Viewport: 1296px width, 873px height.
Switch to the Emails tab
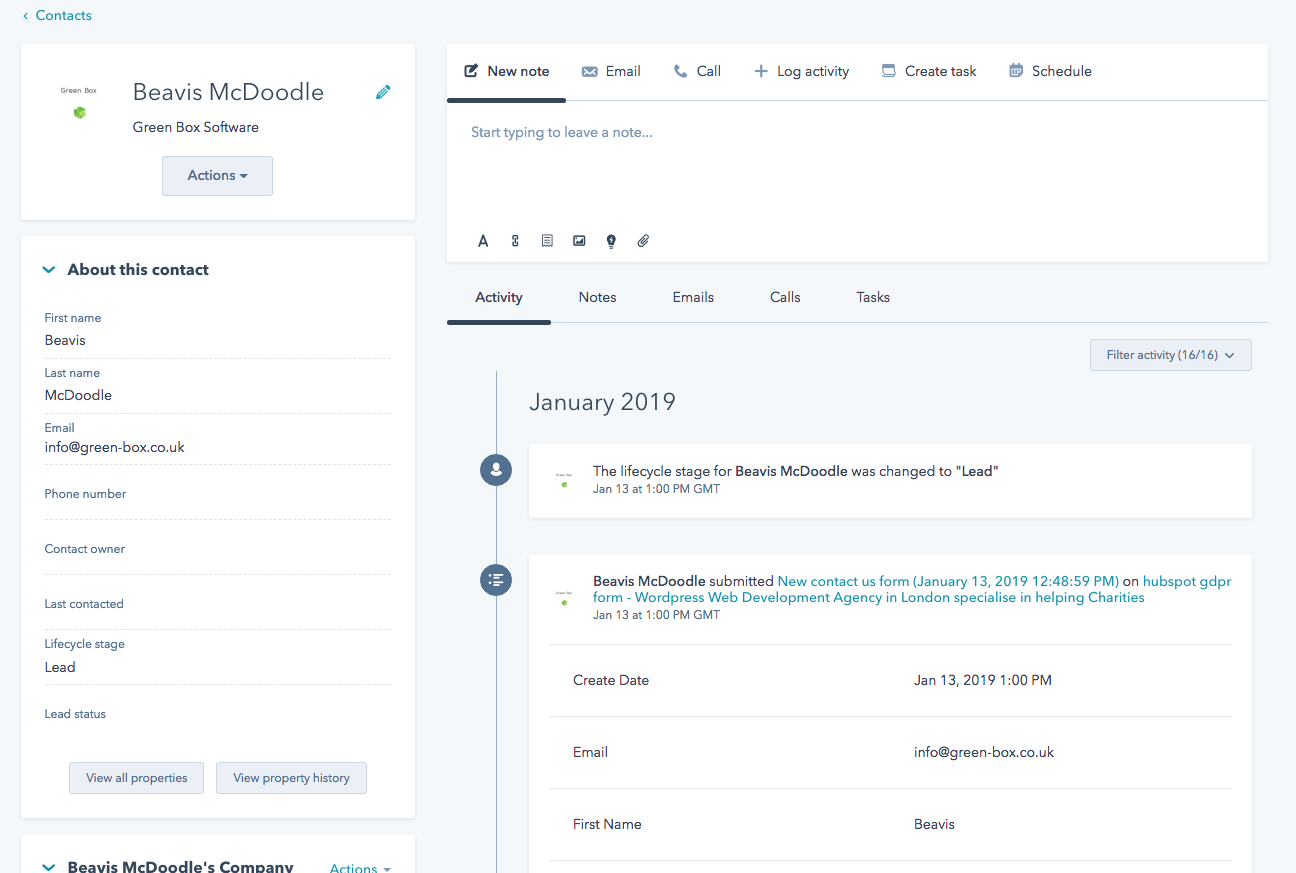click(693, 297)
